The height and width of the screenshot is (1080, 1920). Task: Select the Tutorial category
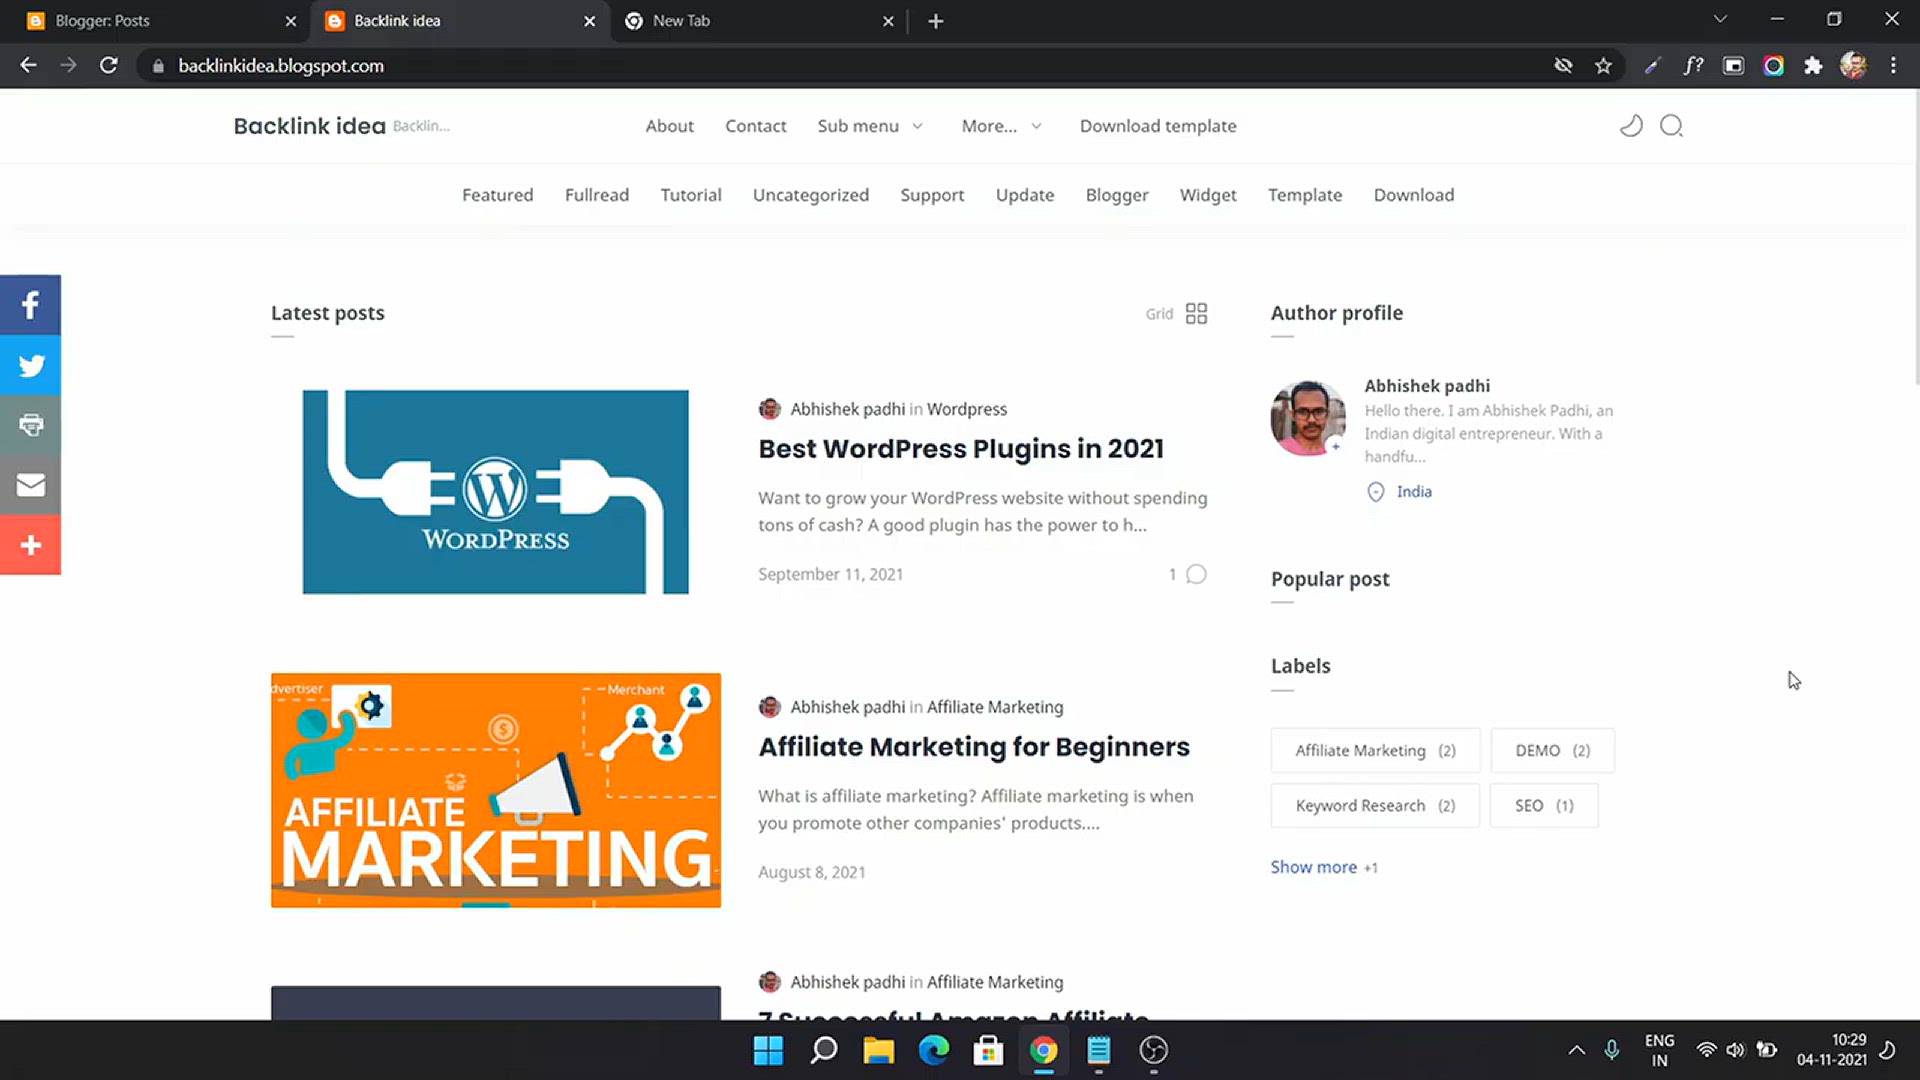tap(690, 195)
